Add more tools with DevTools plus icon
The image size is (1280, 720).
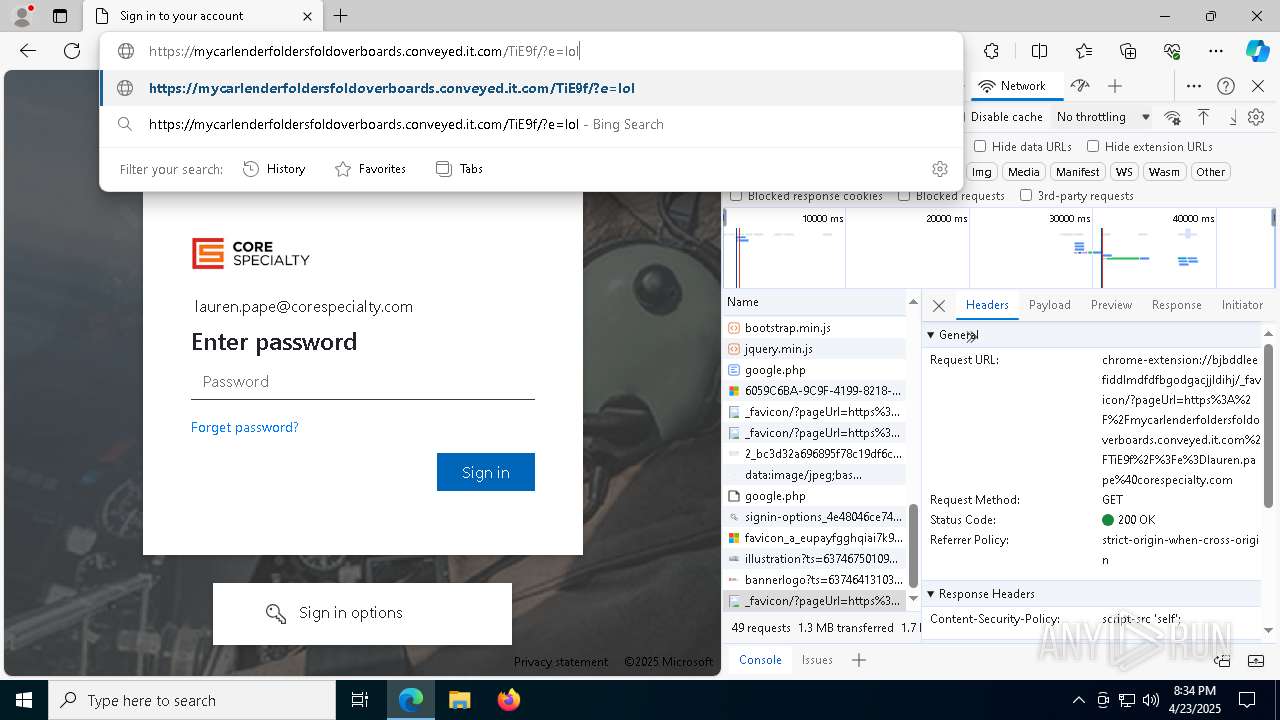click(x=1115, y=86)
